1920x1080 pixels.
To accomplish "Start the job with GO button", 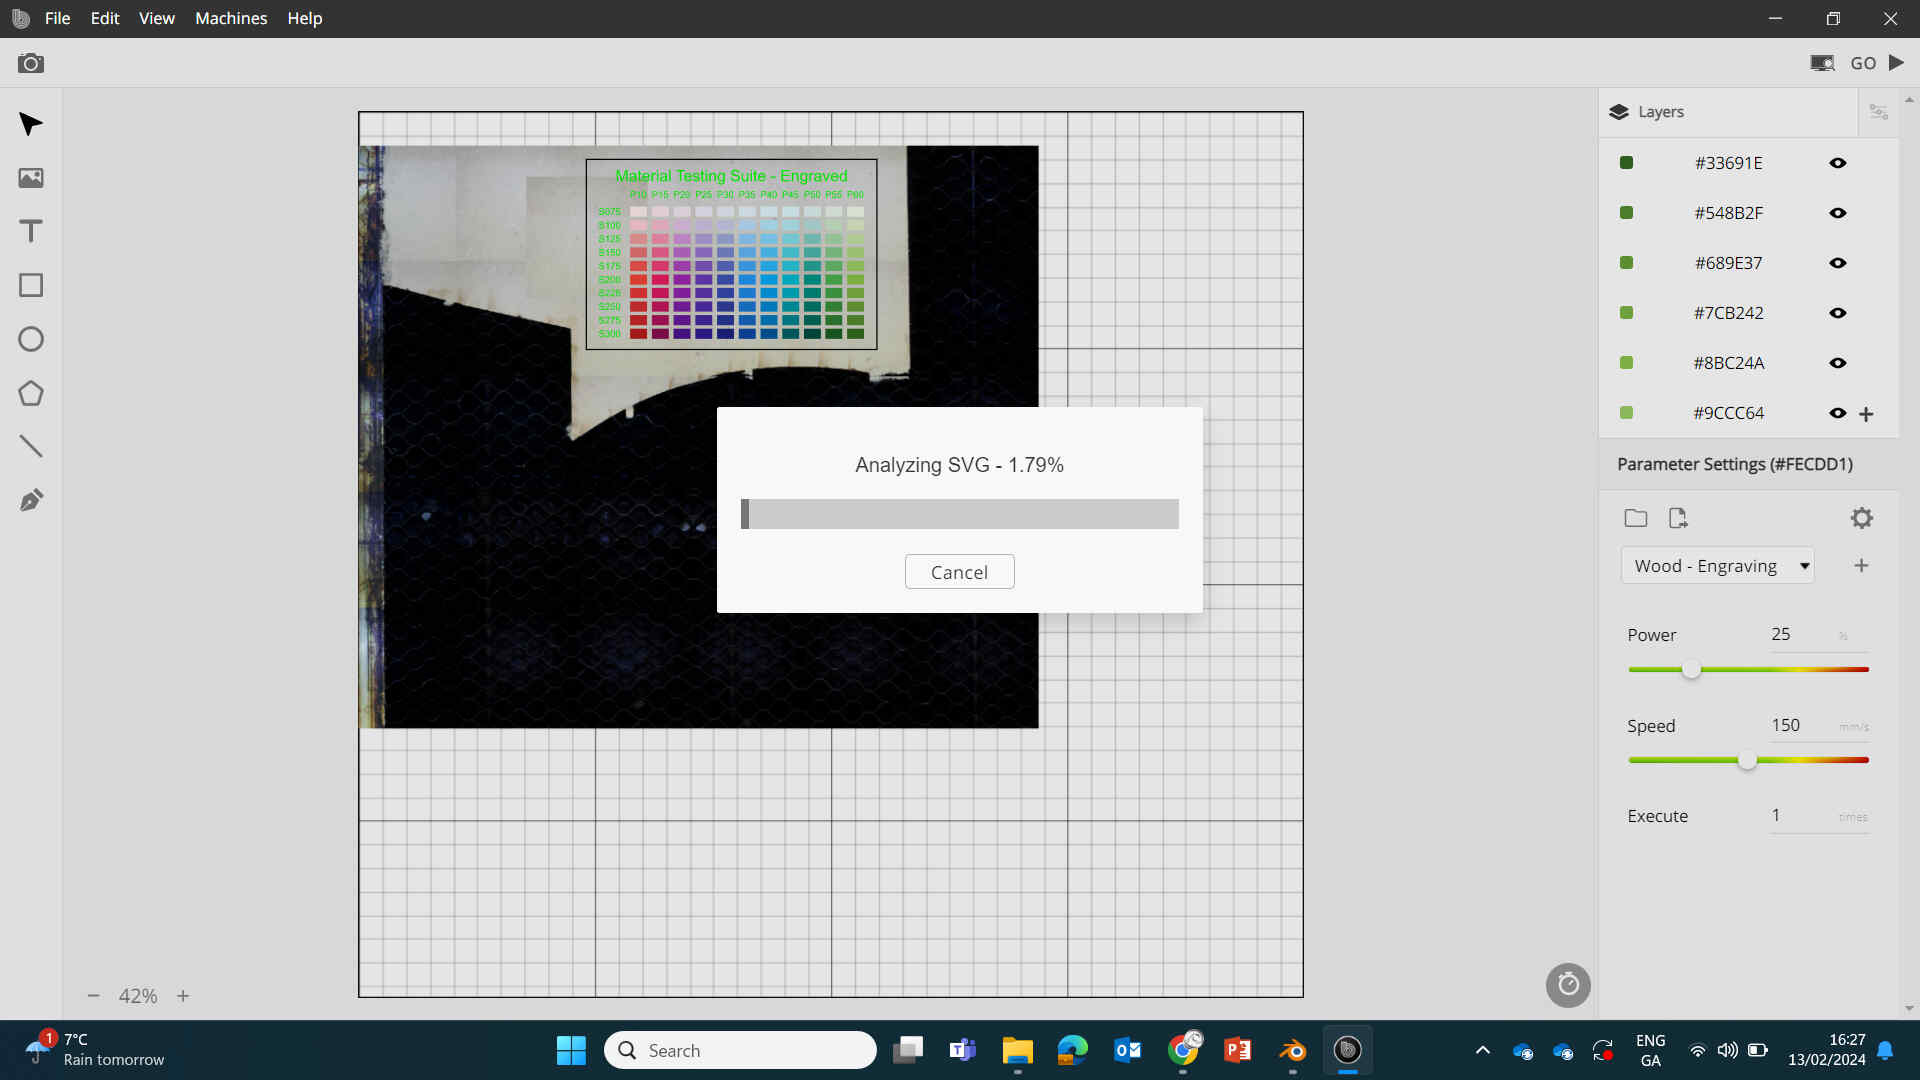I will click(x=1863, y=63).
